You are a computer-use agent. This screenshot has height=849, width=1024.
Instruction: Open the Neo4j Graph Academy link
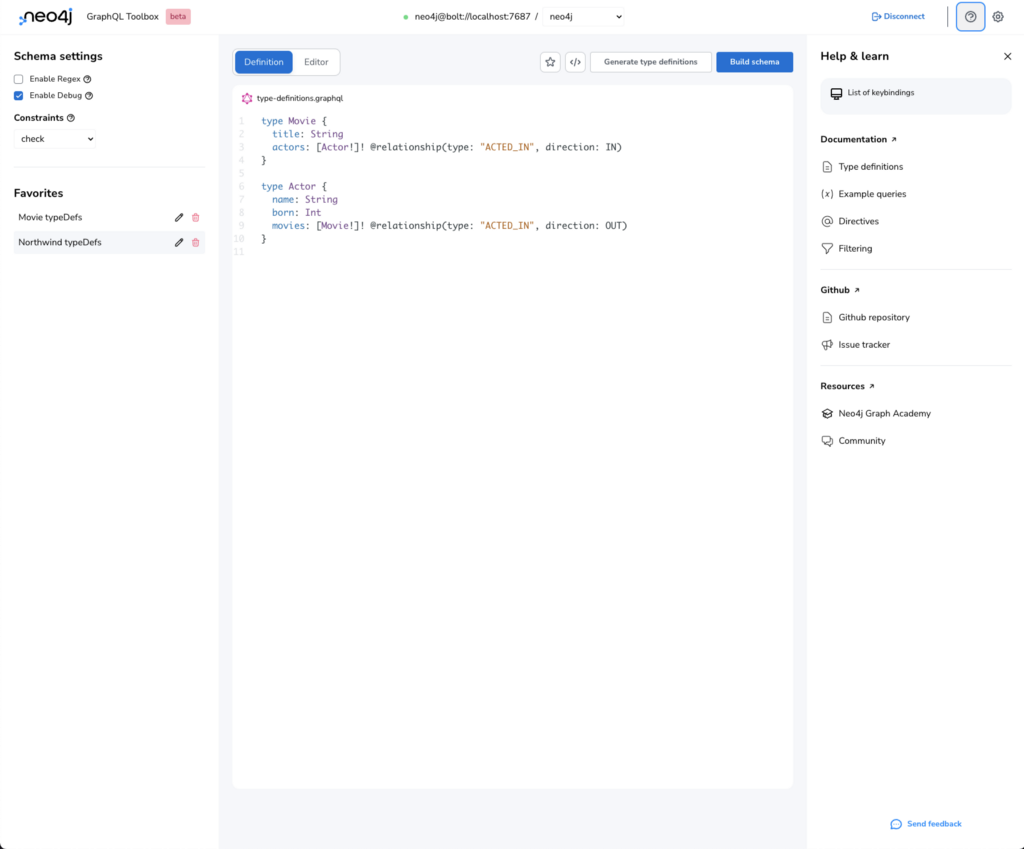tap(884, 413)
